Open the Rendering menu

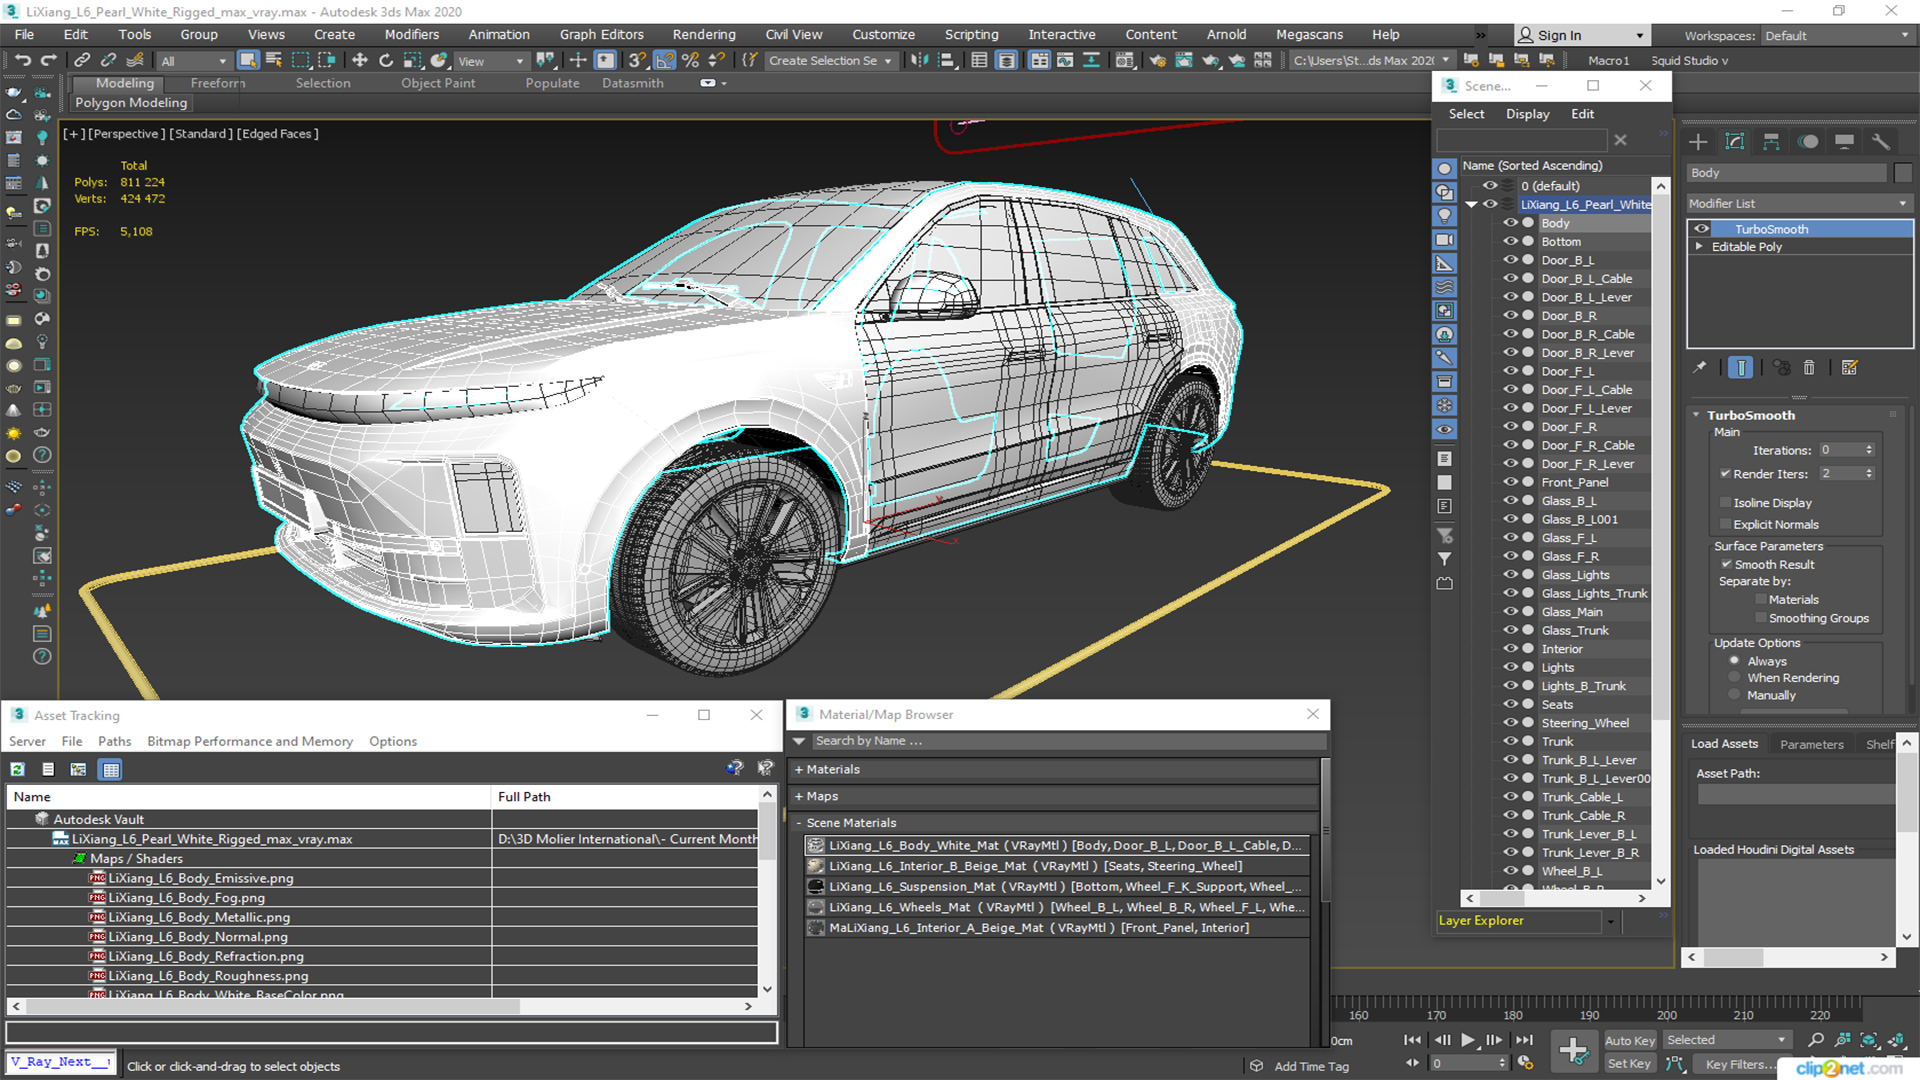[704, 34]
